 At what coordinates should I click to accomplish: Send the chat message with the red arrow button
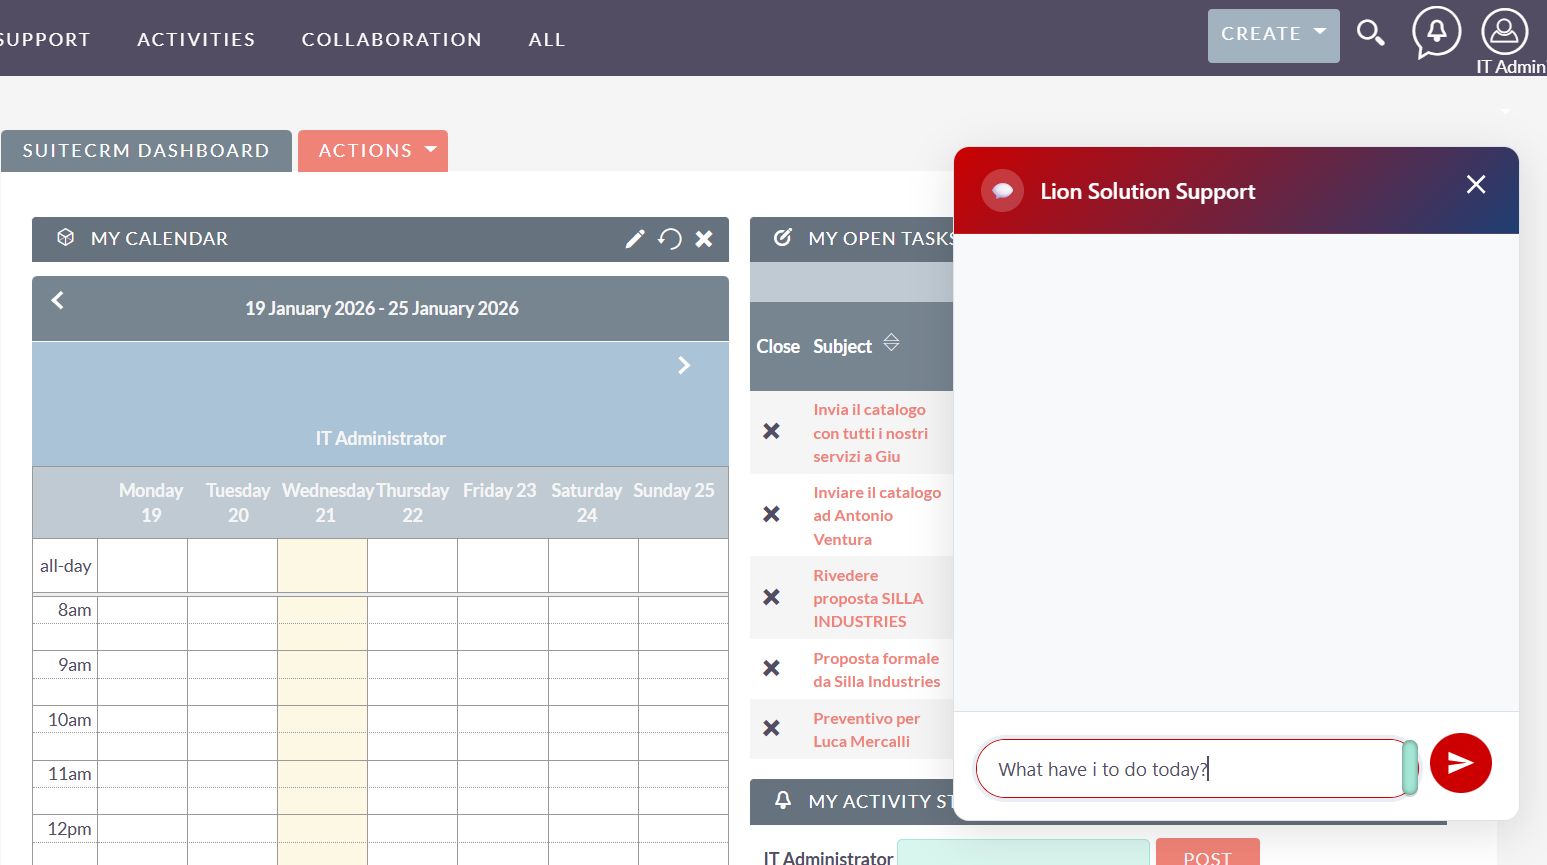tap(1460, 763)
